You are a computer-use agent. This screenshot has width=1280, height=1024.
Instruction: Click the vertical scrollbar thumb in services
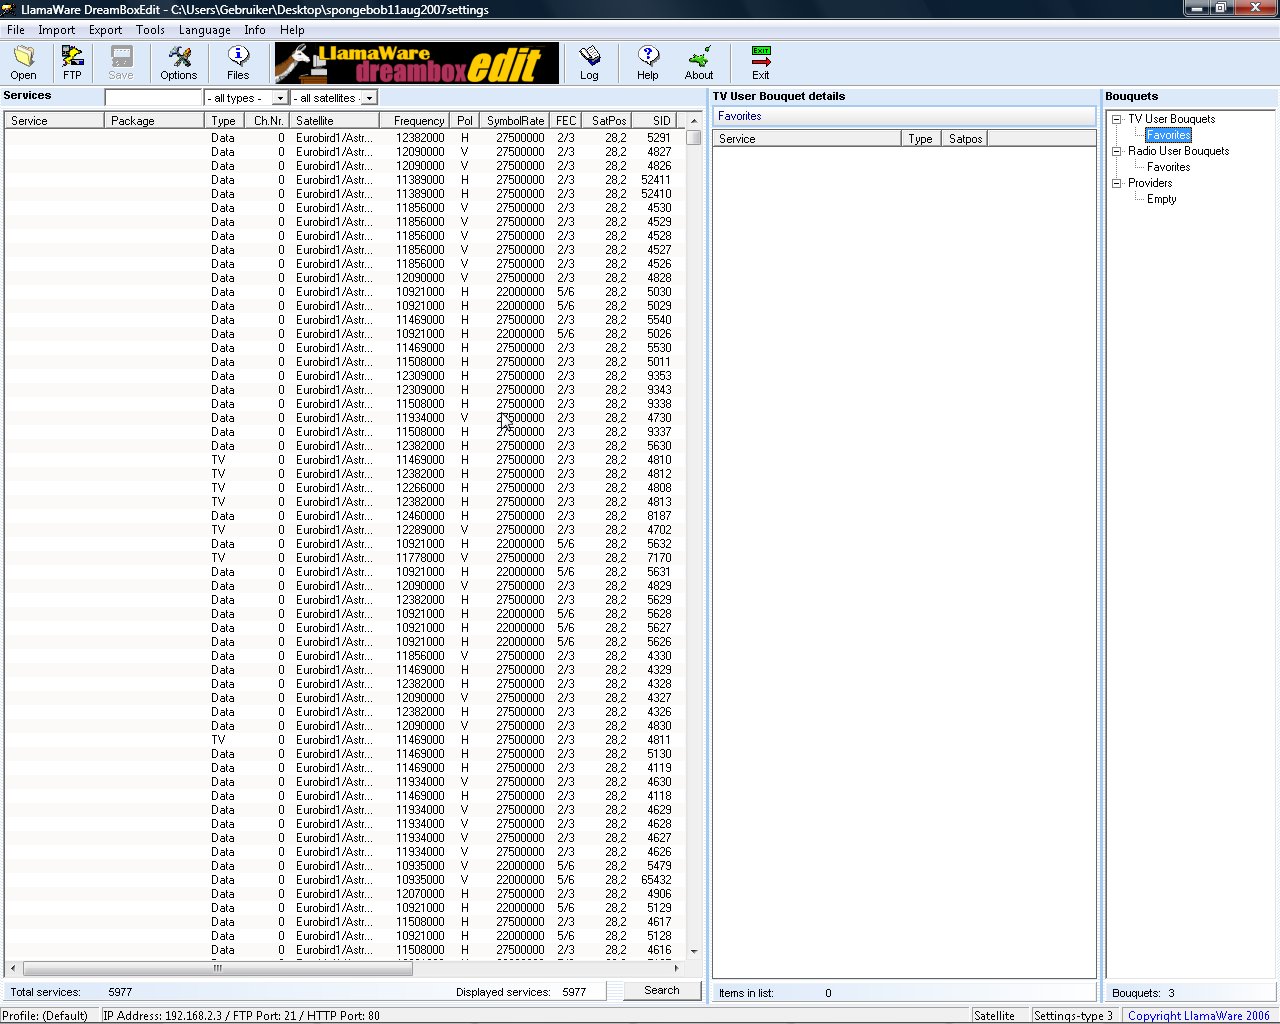[x=694, y=137]
